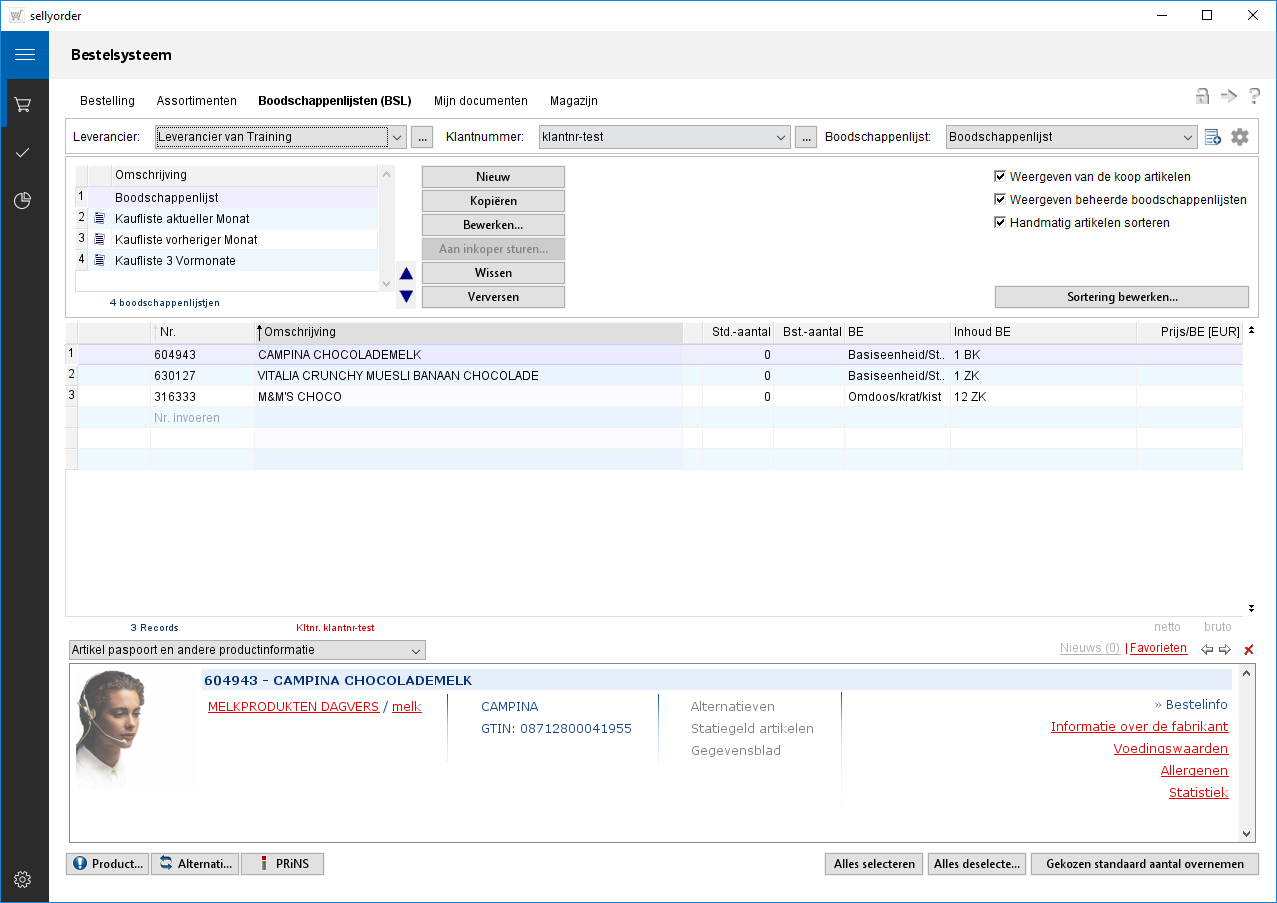The width and height of the screenshot is (1277, 903).
Task: Close info panel with red X
Action: tap(1248, 650)
